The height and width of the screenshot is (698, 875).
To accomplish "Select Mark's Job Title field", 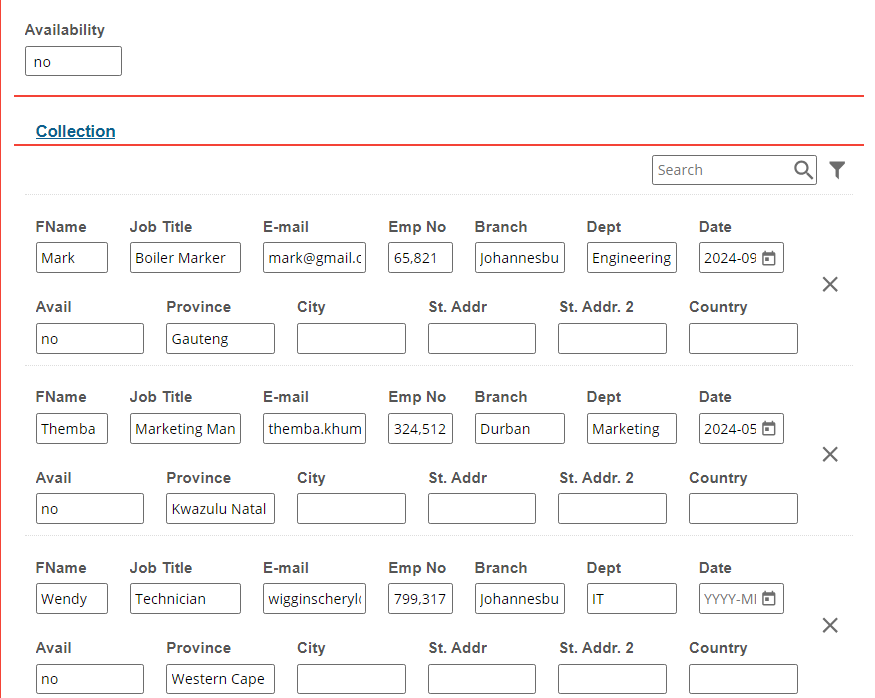I will [x=185, y=258].
